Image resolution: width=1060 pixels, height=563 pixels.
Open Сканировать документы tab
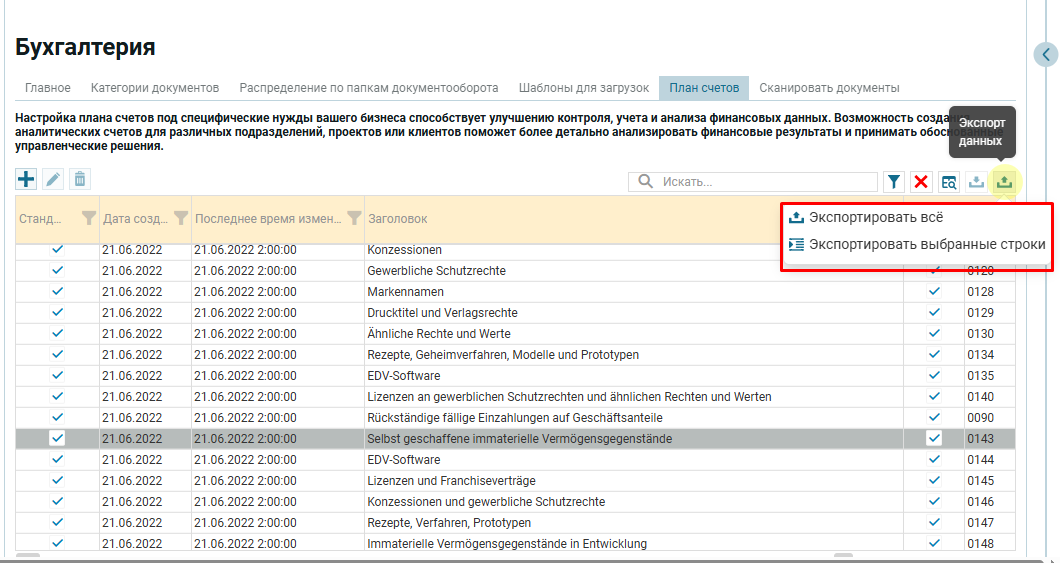pos(829,88)
